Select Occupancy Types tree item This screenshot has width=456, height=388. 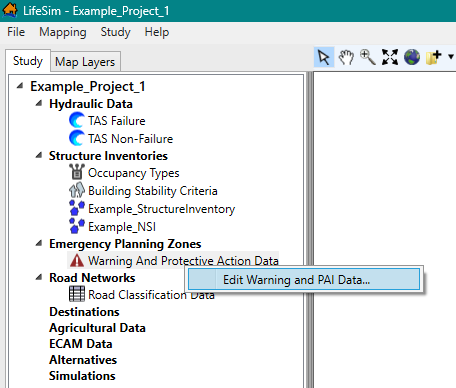134,173
